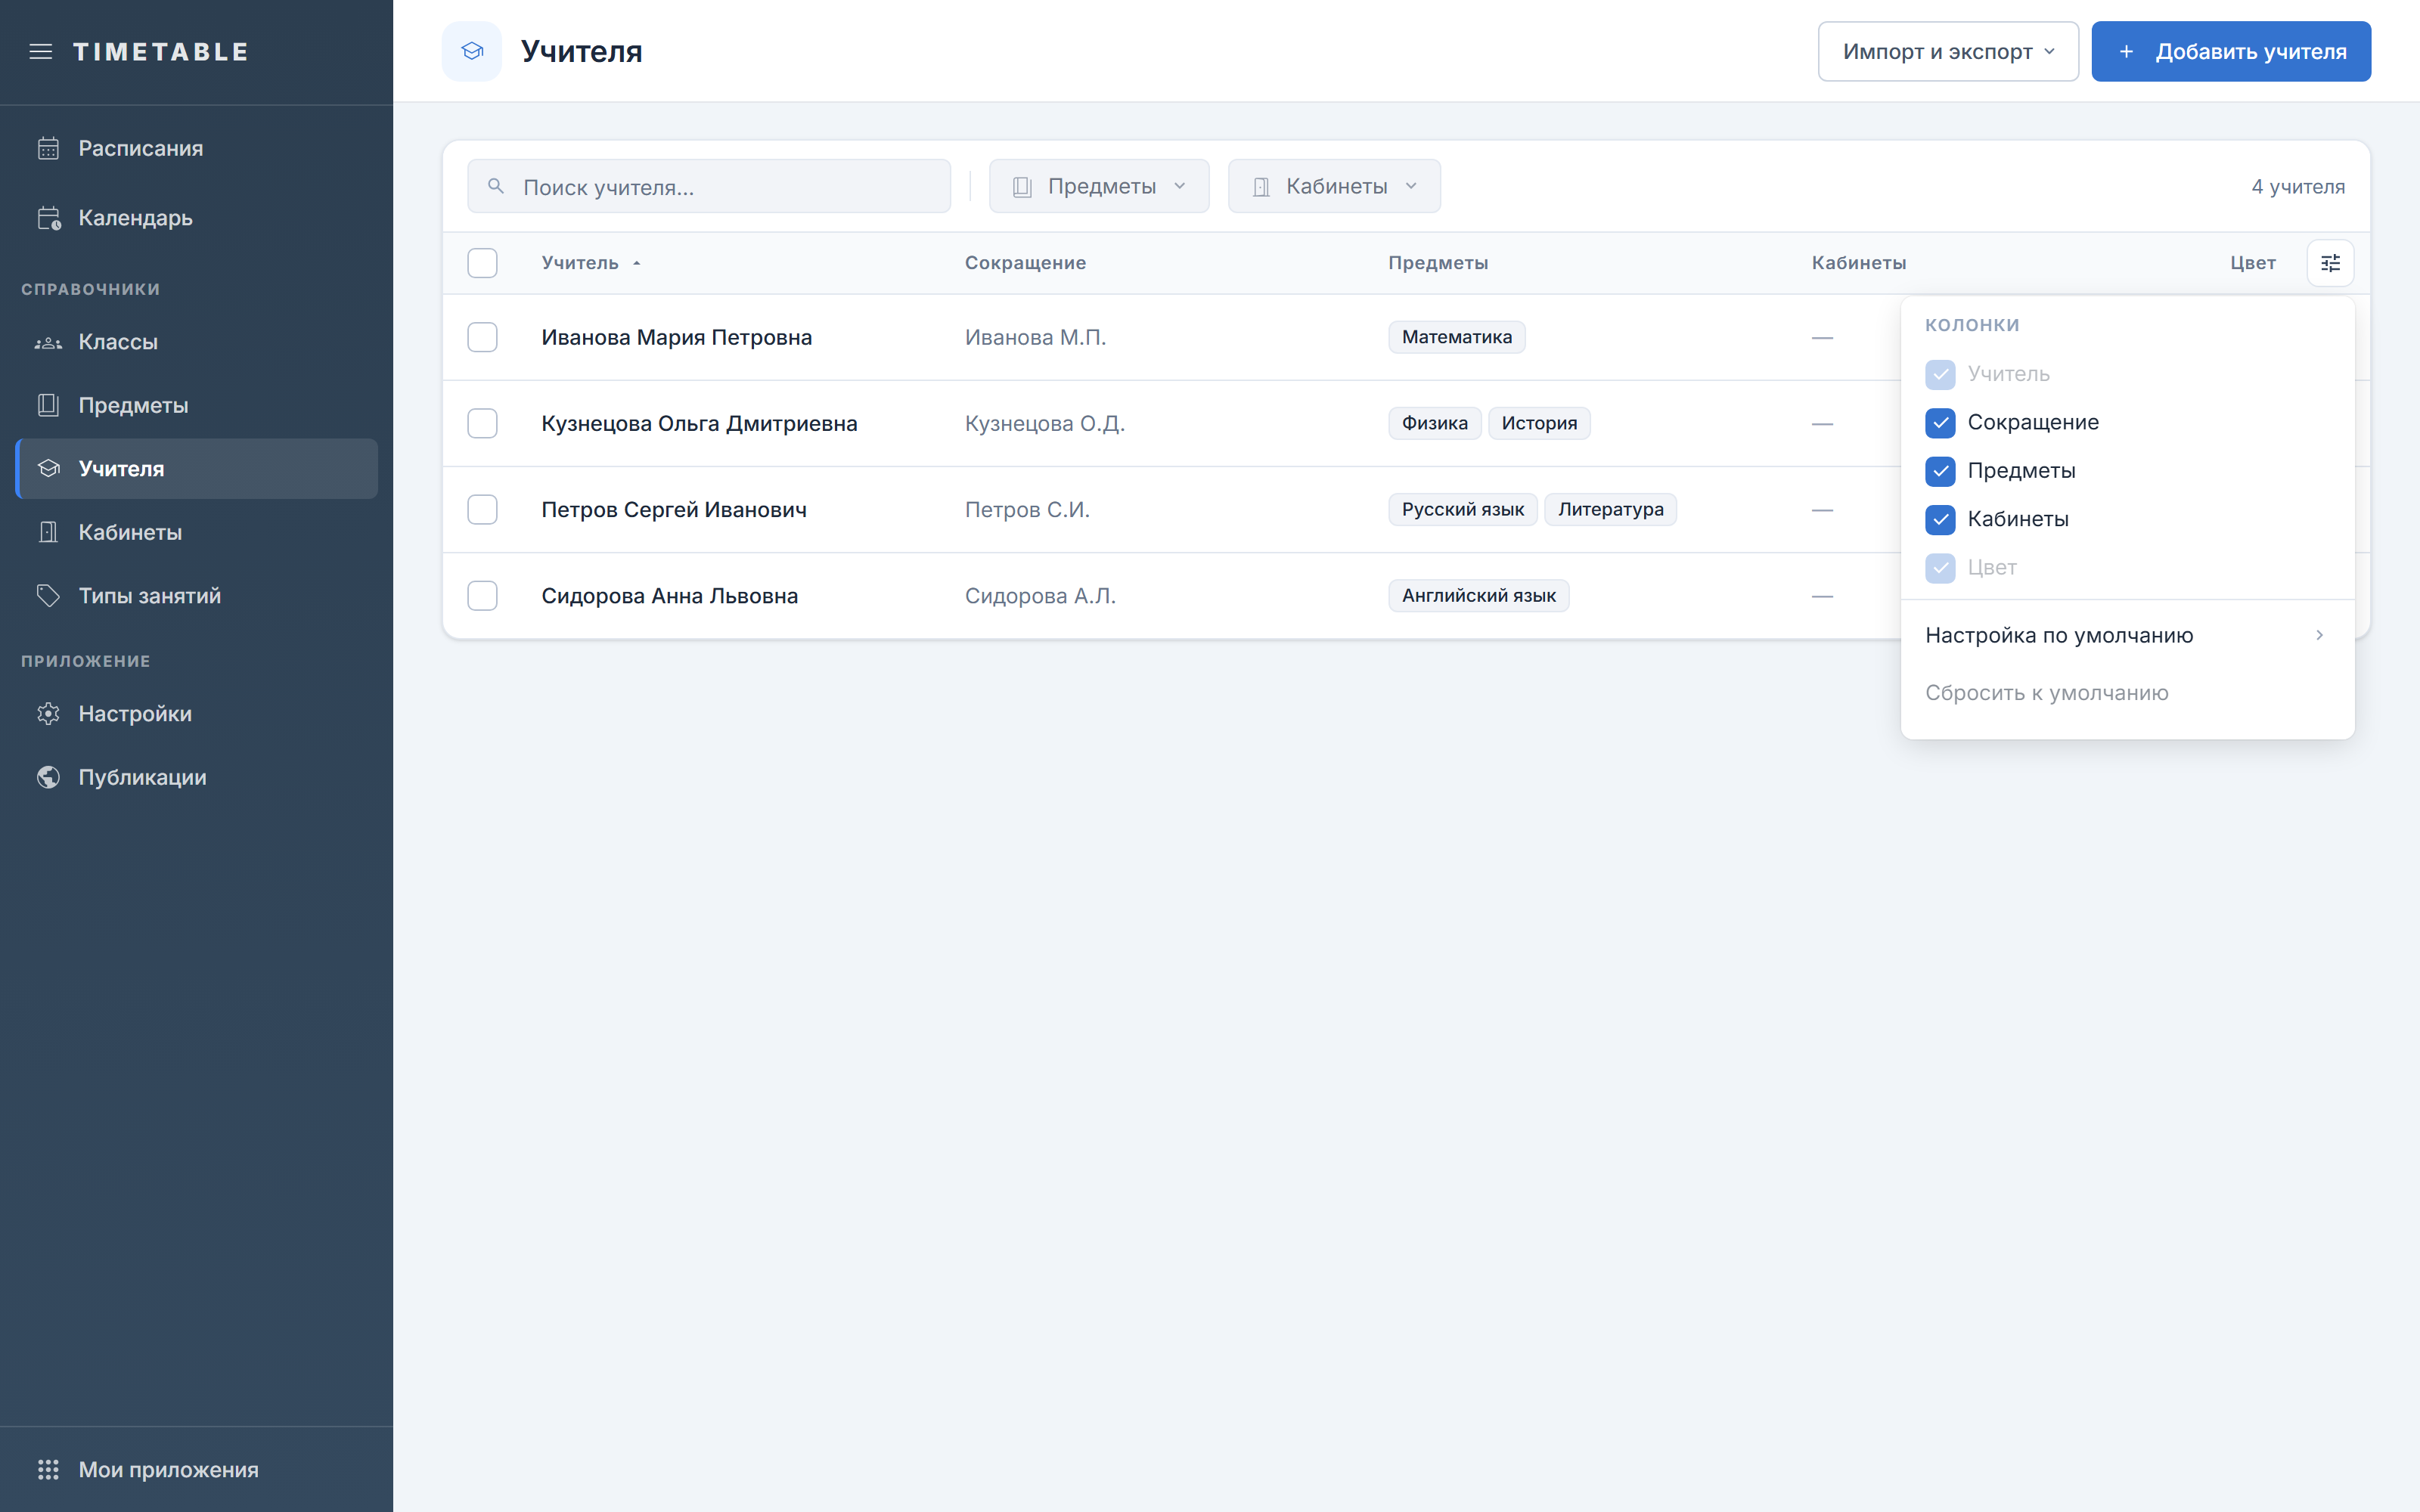Click the abbreviation Кузнецова О.Д.

(1044, 423)
